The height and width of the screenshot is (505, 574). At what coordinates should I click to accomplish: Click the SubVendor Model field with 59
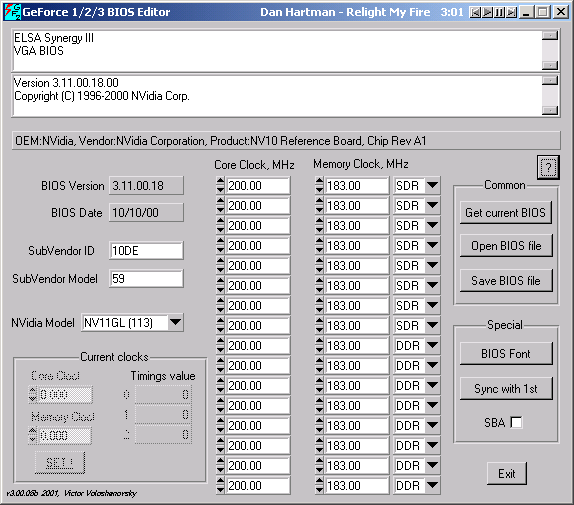coord(146,279)
